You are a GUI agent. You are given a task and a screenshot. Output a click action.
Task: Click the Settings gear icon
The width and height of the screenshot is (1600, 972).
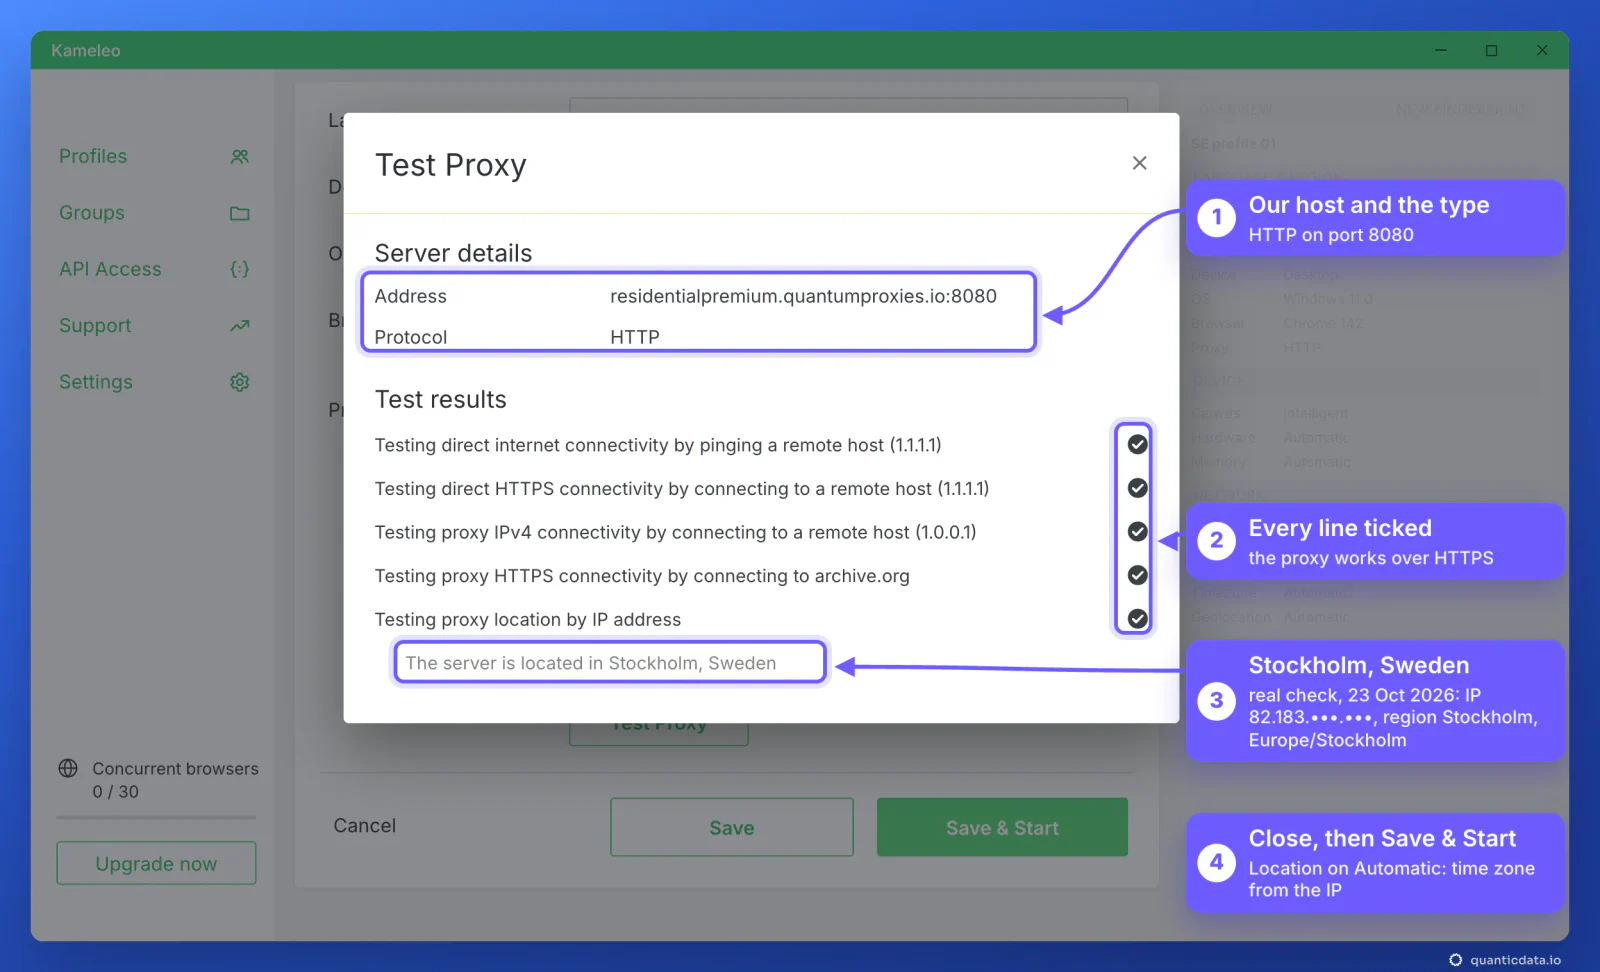tap(240, 382)
